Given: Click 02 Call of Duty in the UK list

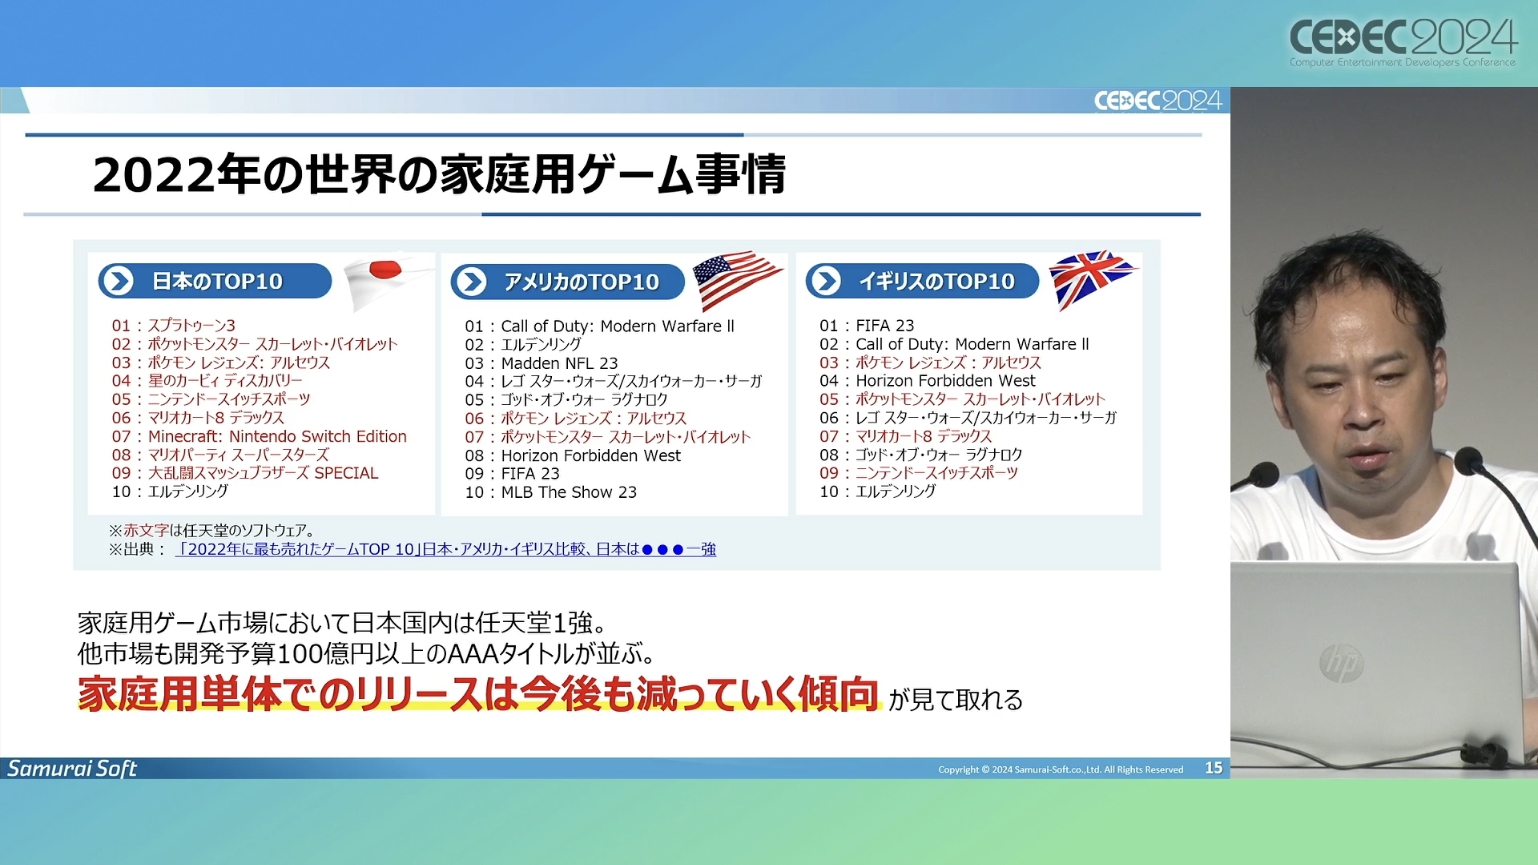Looking at the screenshot, I should point(954,344).
